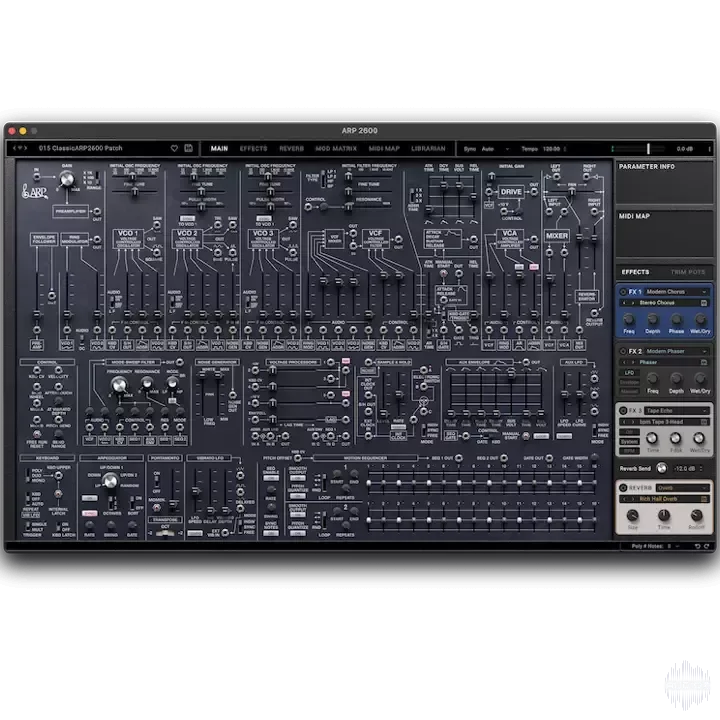Flip the Poly/Duo/Mono keyboard switch
Screen dimensions: 720x720
click(28, 475)
